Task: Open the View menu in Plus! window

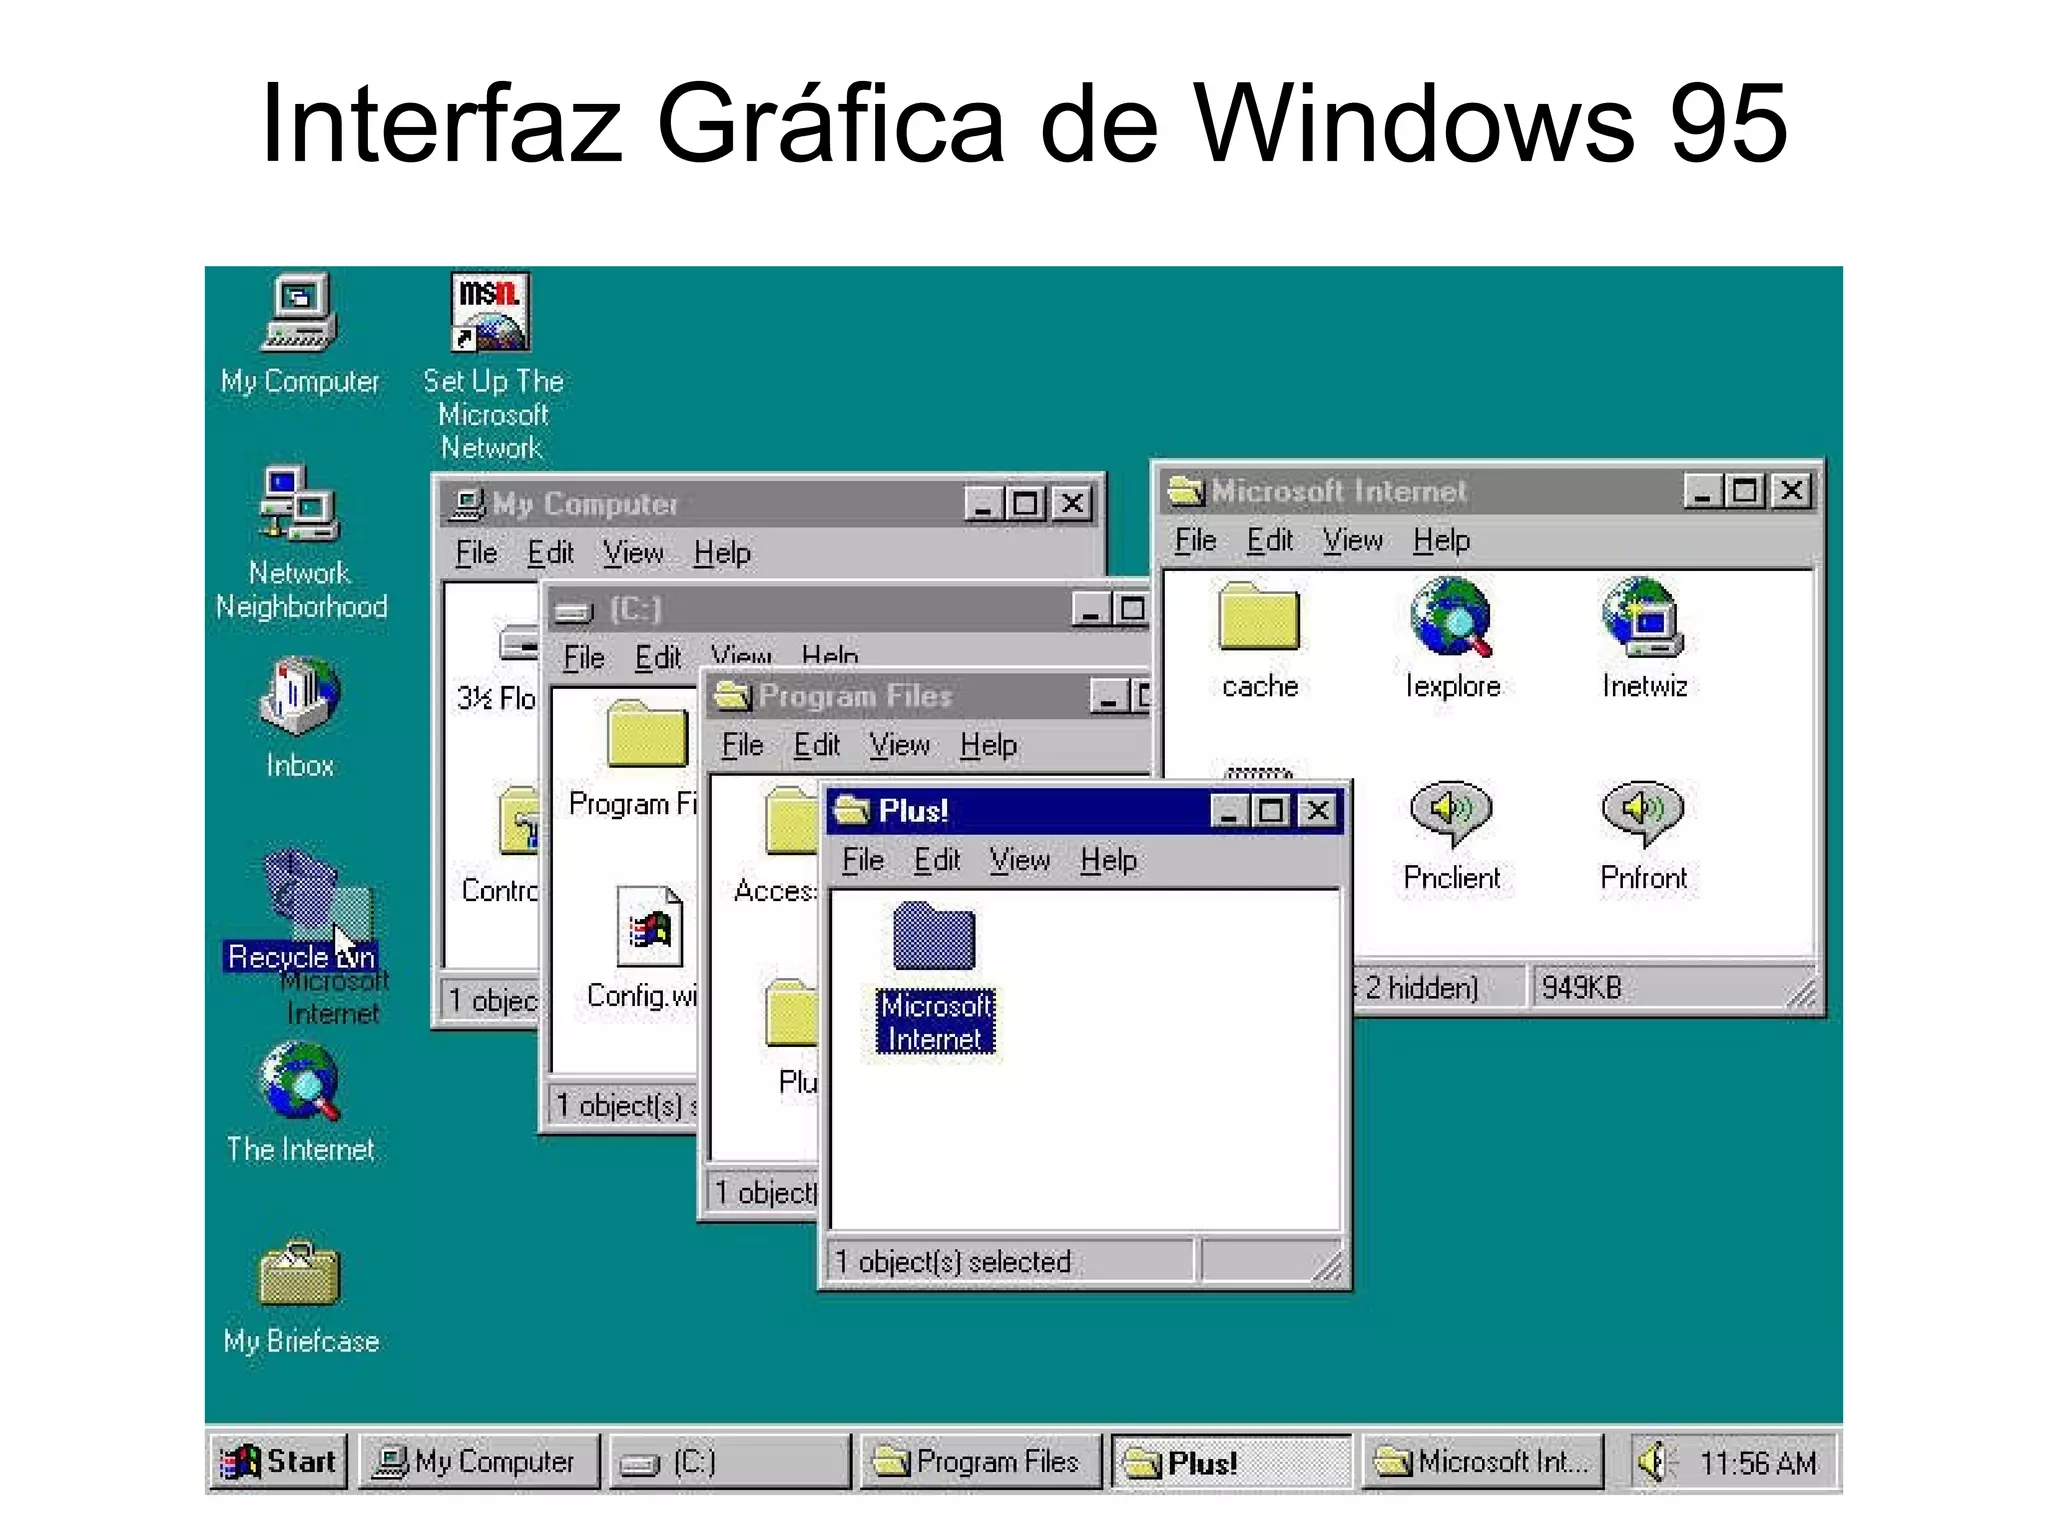Action: tap(1020, 860)
